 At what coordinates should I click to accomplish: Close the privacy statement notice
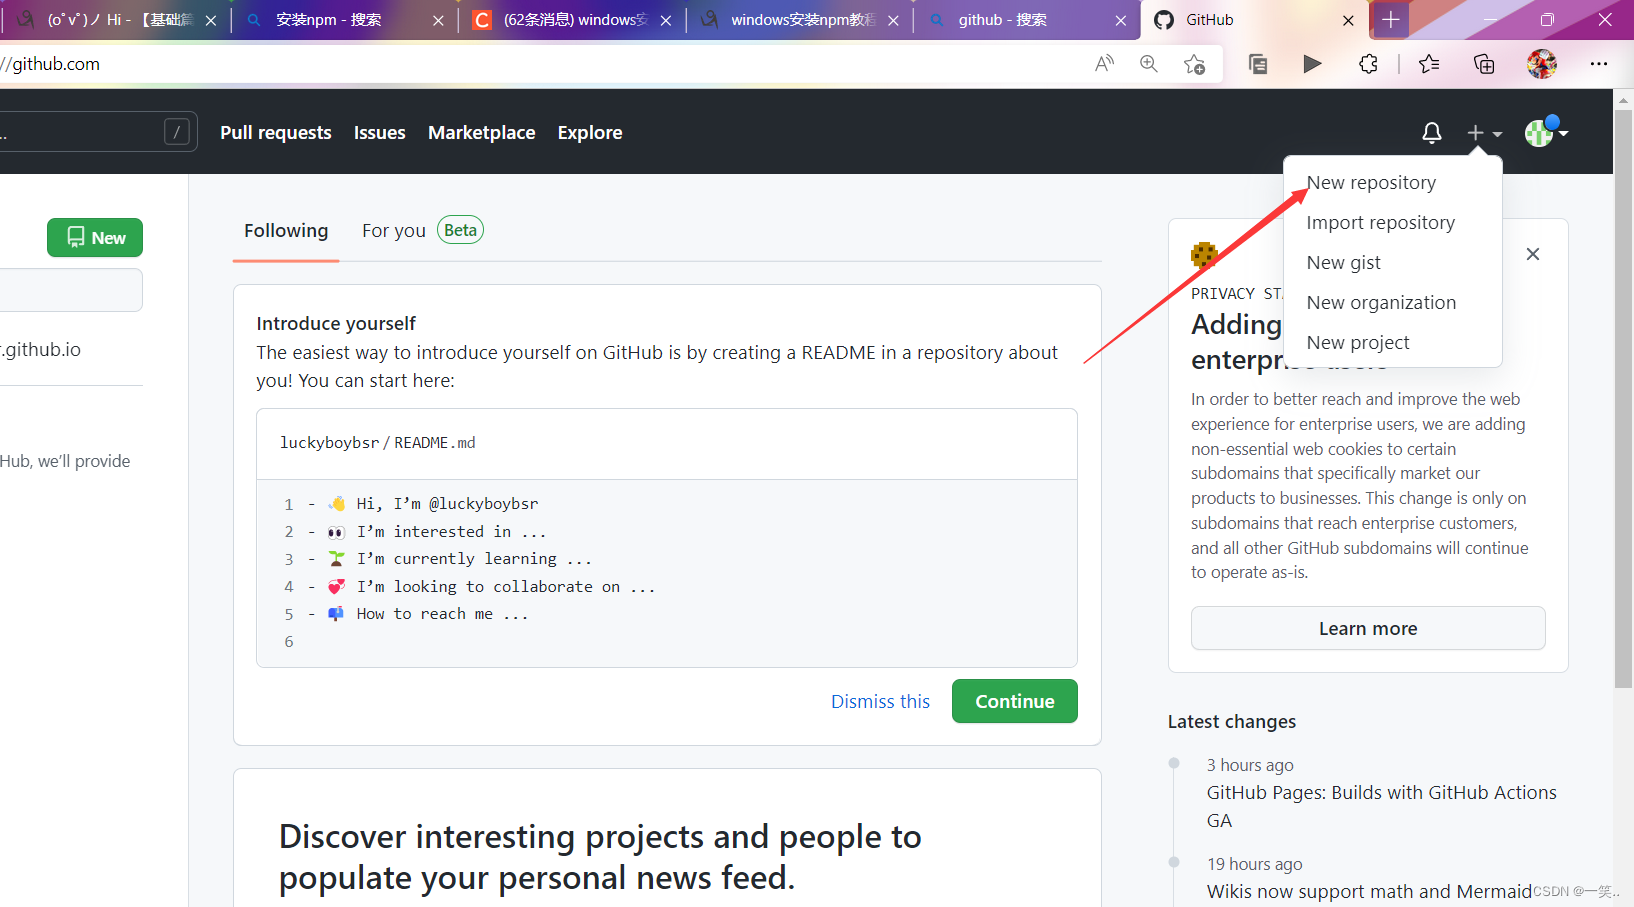coord(1533,254)
